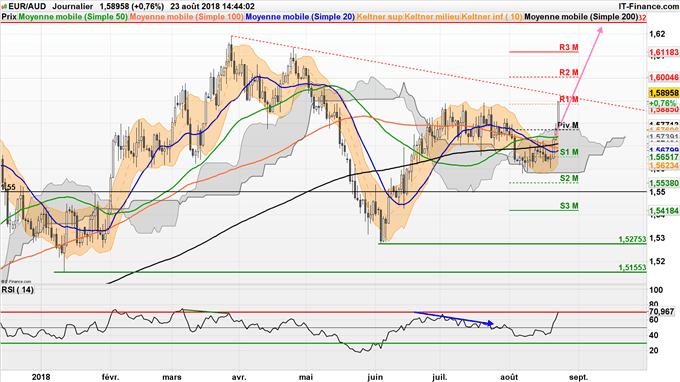Select the Keltner milieu legend entry

432,17
